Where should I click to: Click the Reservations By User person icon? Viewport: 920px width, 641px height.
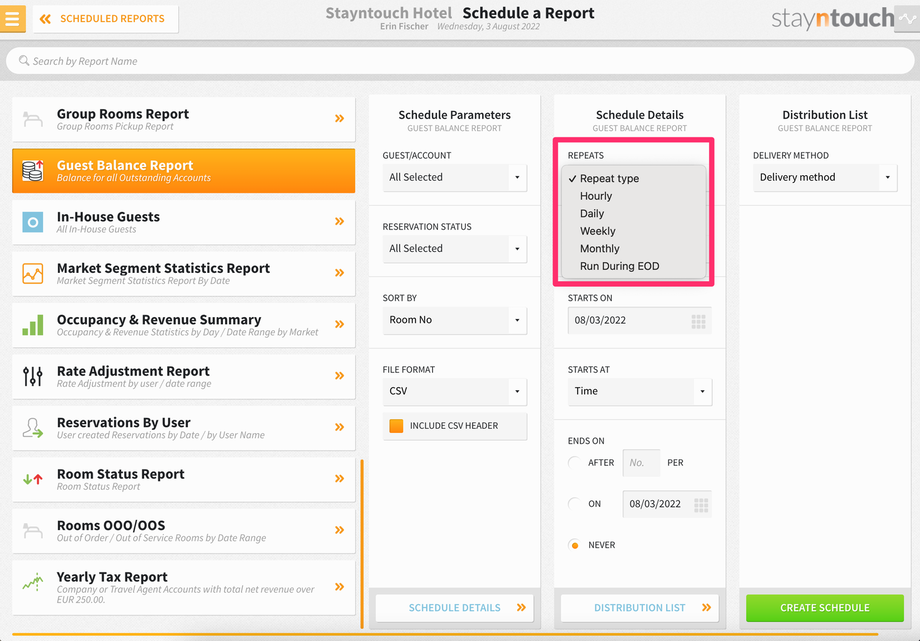coord(33,428)
